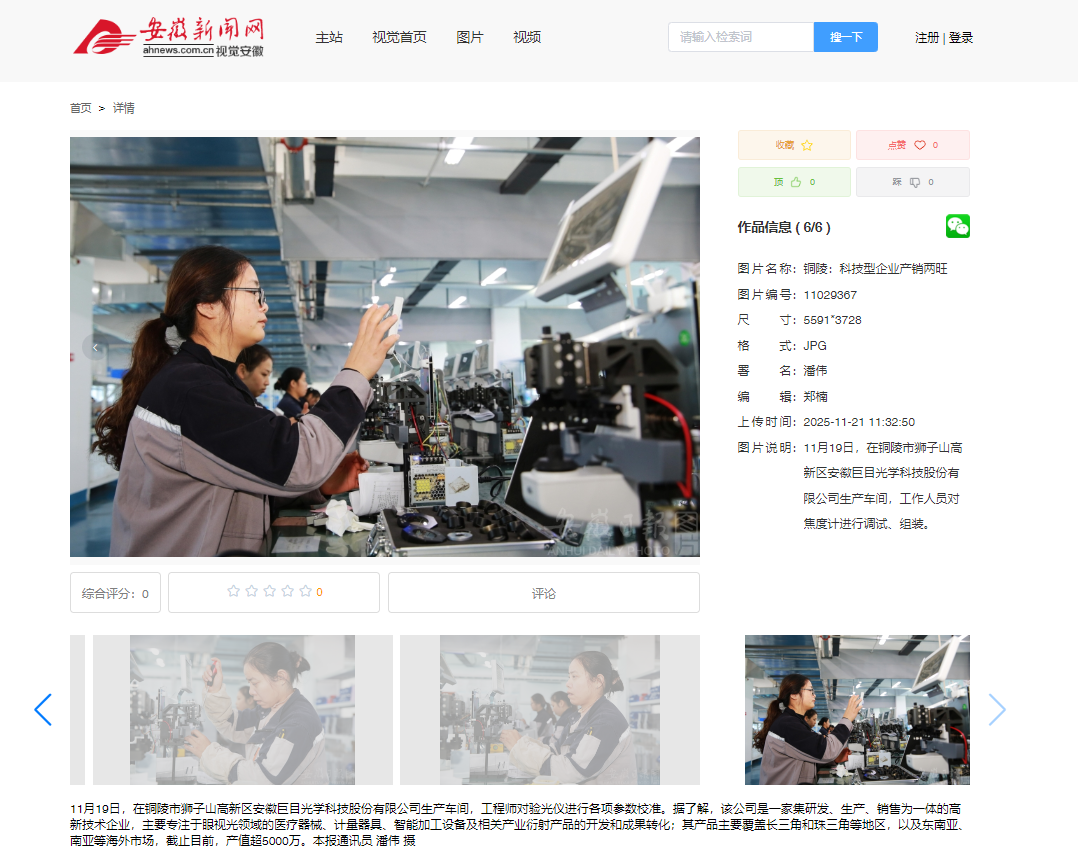
Task: Click the 注册 register link
Action: pyautogui.click(x=927, y=37)
